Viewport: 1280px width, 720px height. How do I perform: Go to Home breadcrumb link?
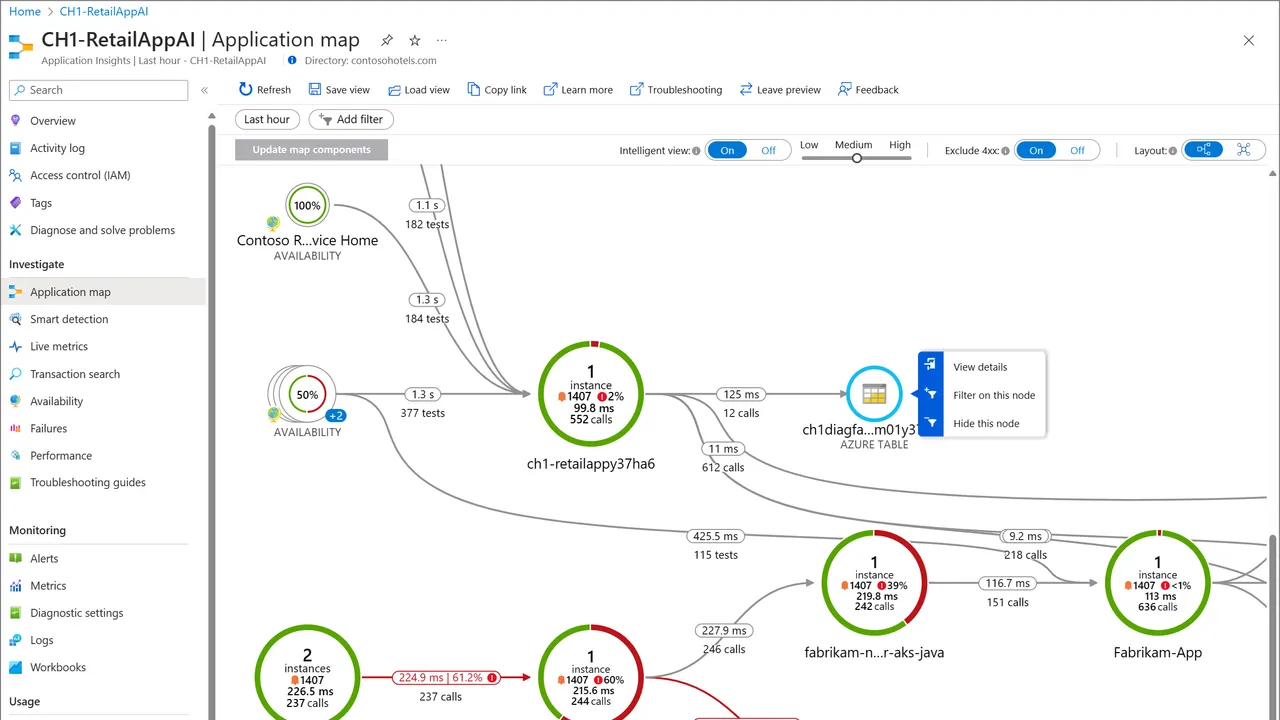pyautogui.click(x=25, y=12)
